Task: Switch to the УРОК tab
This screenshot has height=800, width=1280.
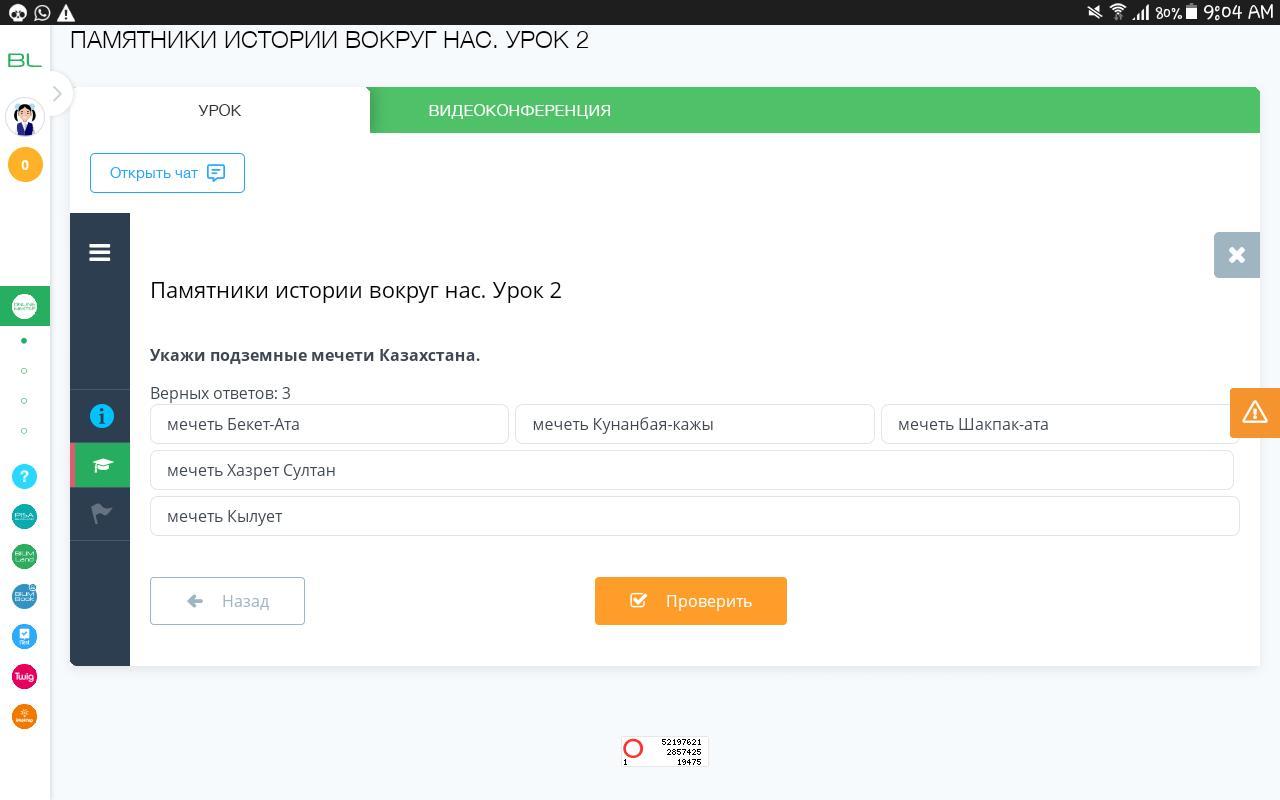Action: click(x=219, y=110)
